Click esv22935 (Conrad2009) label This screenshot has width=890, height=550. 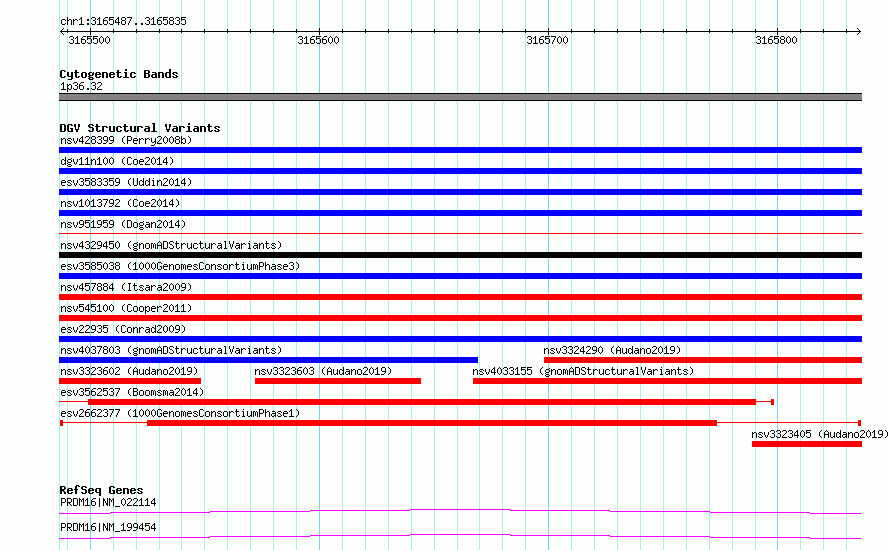(123, 329)
